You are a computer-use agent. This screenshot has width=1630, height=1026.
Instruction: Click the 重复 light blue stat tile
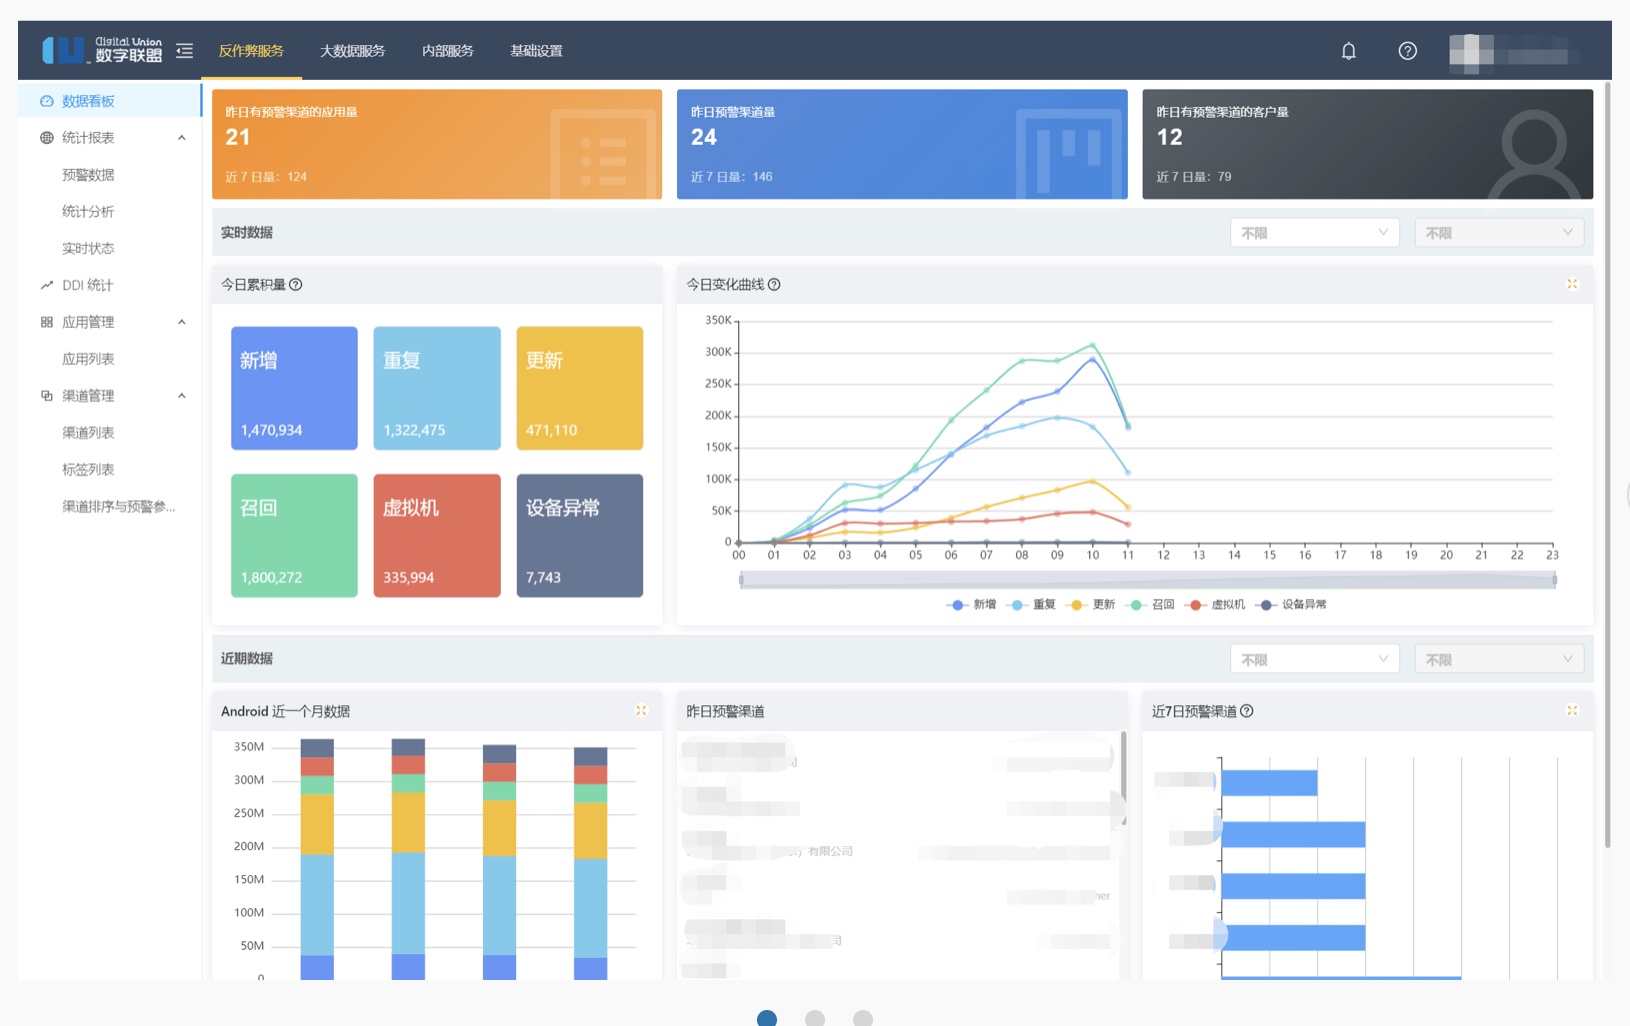(437, 388)
